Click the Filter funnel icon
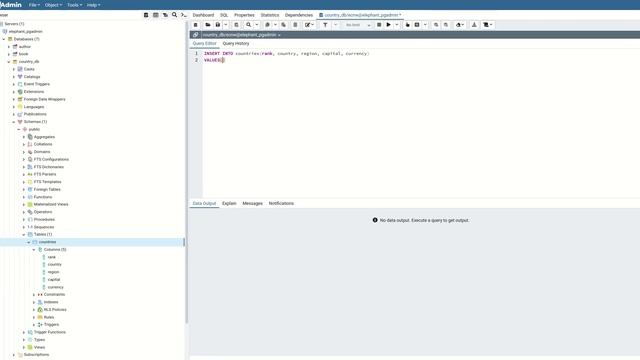 [x=325, y=25]
